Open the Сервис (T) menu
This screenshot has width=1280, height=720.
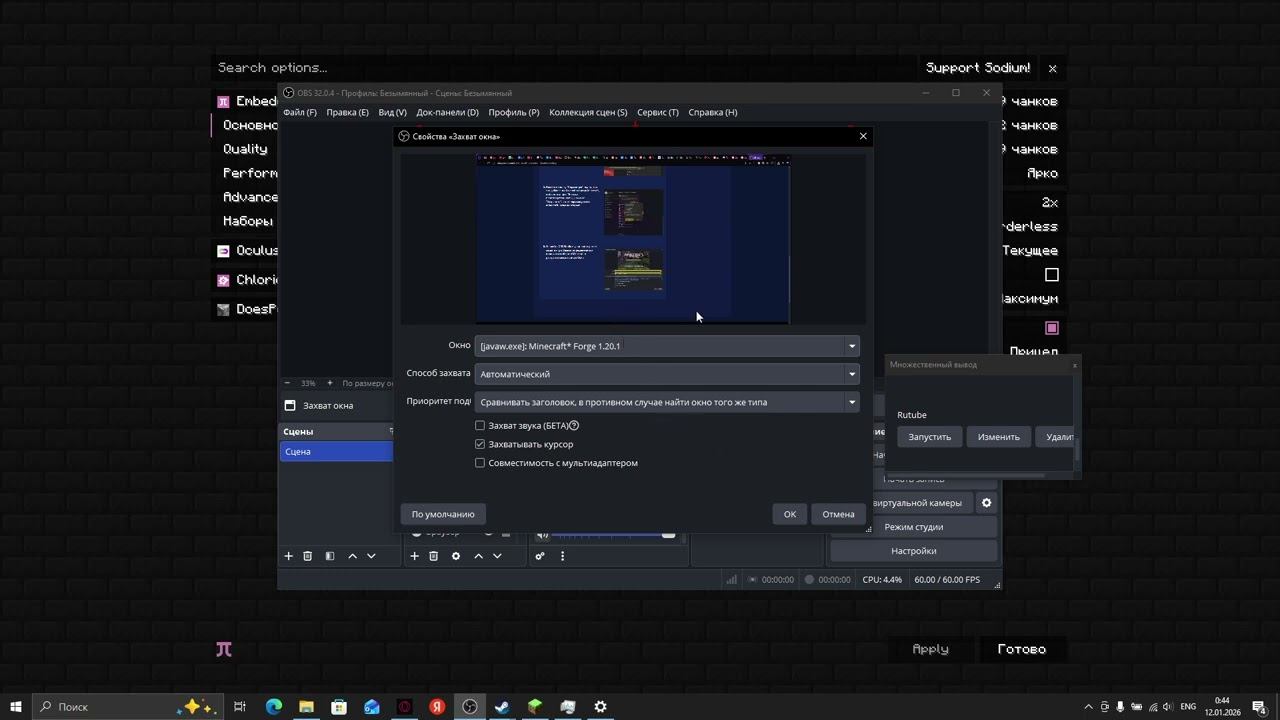[657, 112]
